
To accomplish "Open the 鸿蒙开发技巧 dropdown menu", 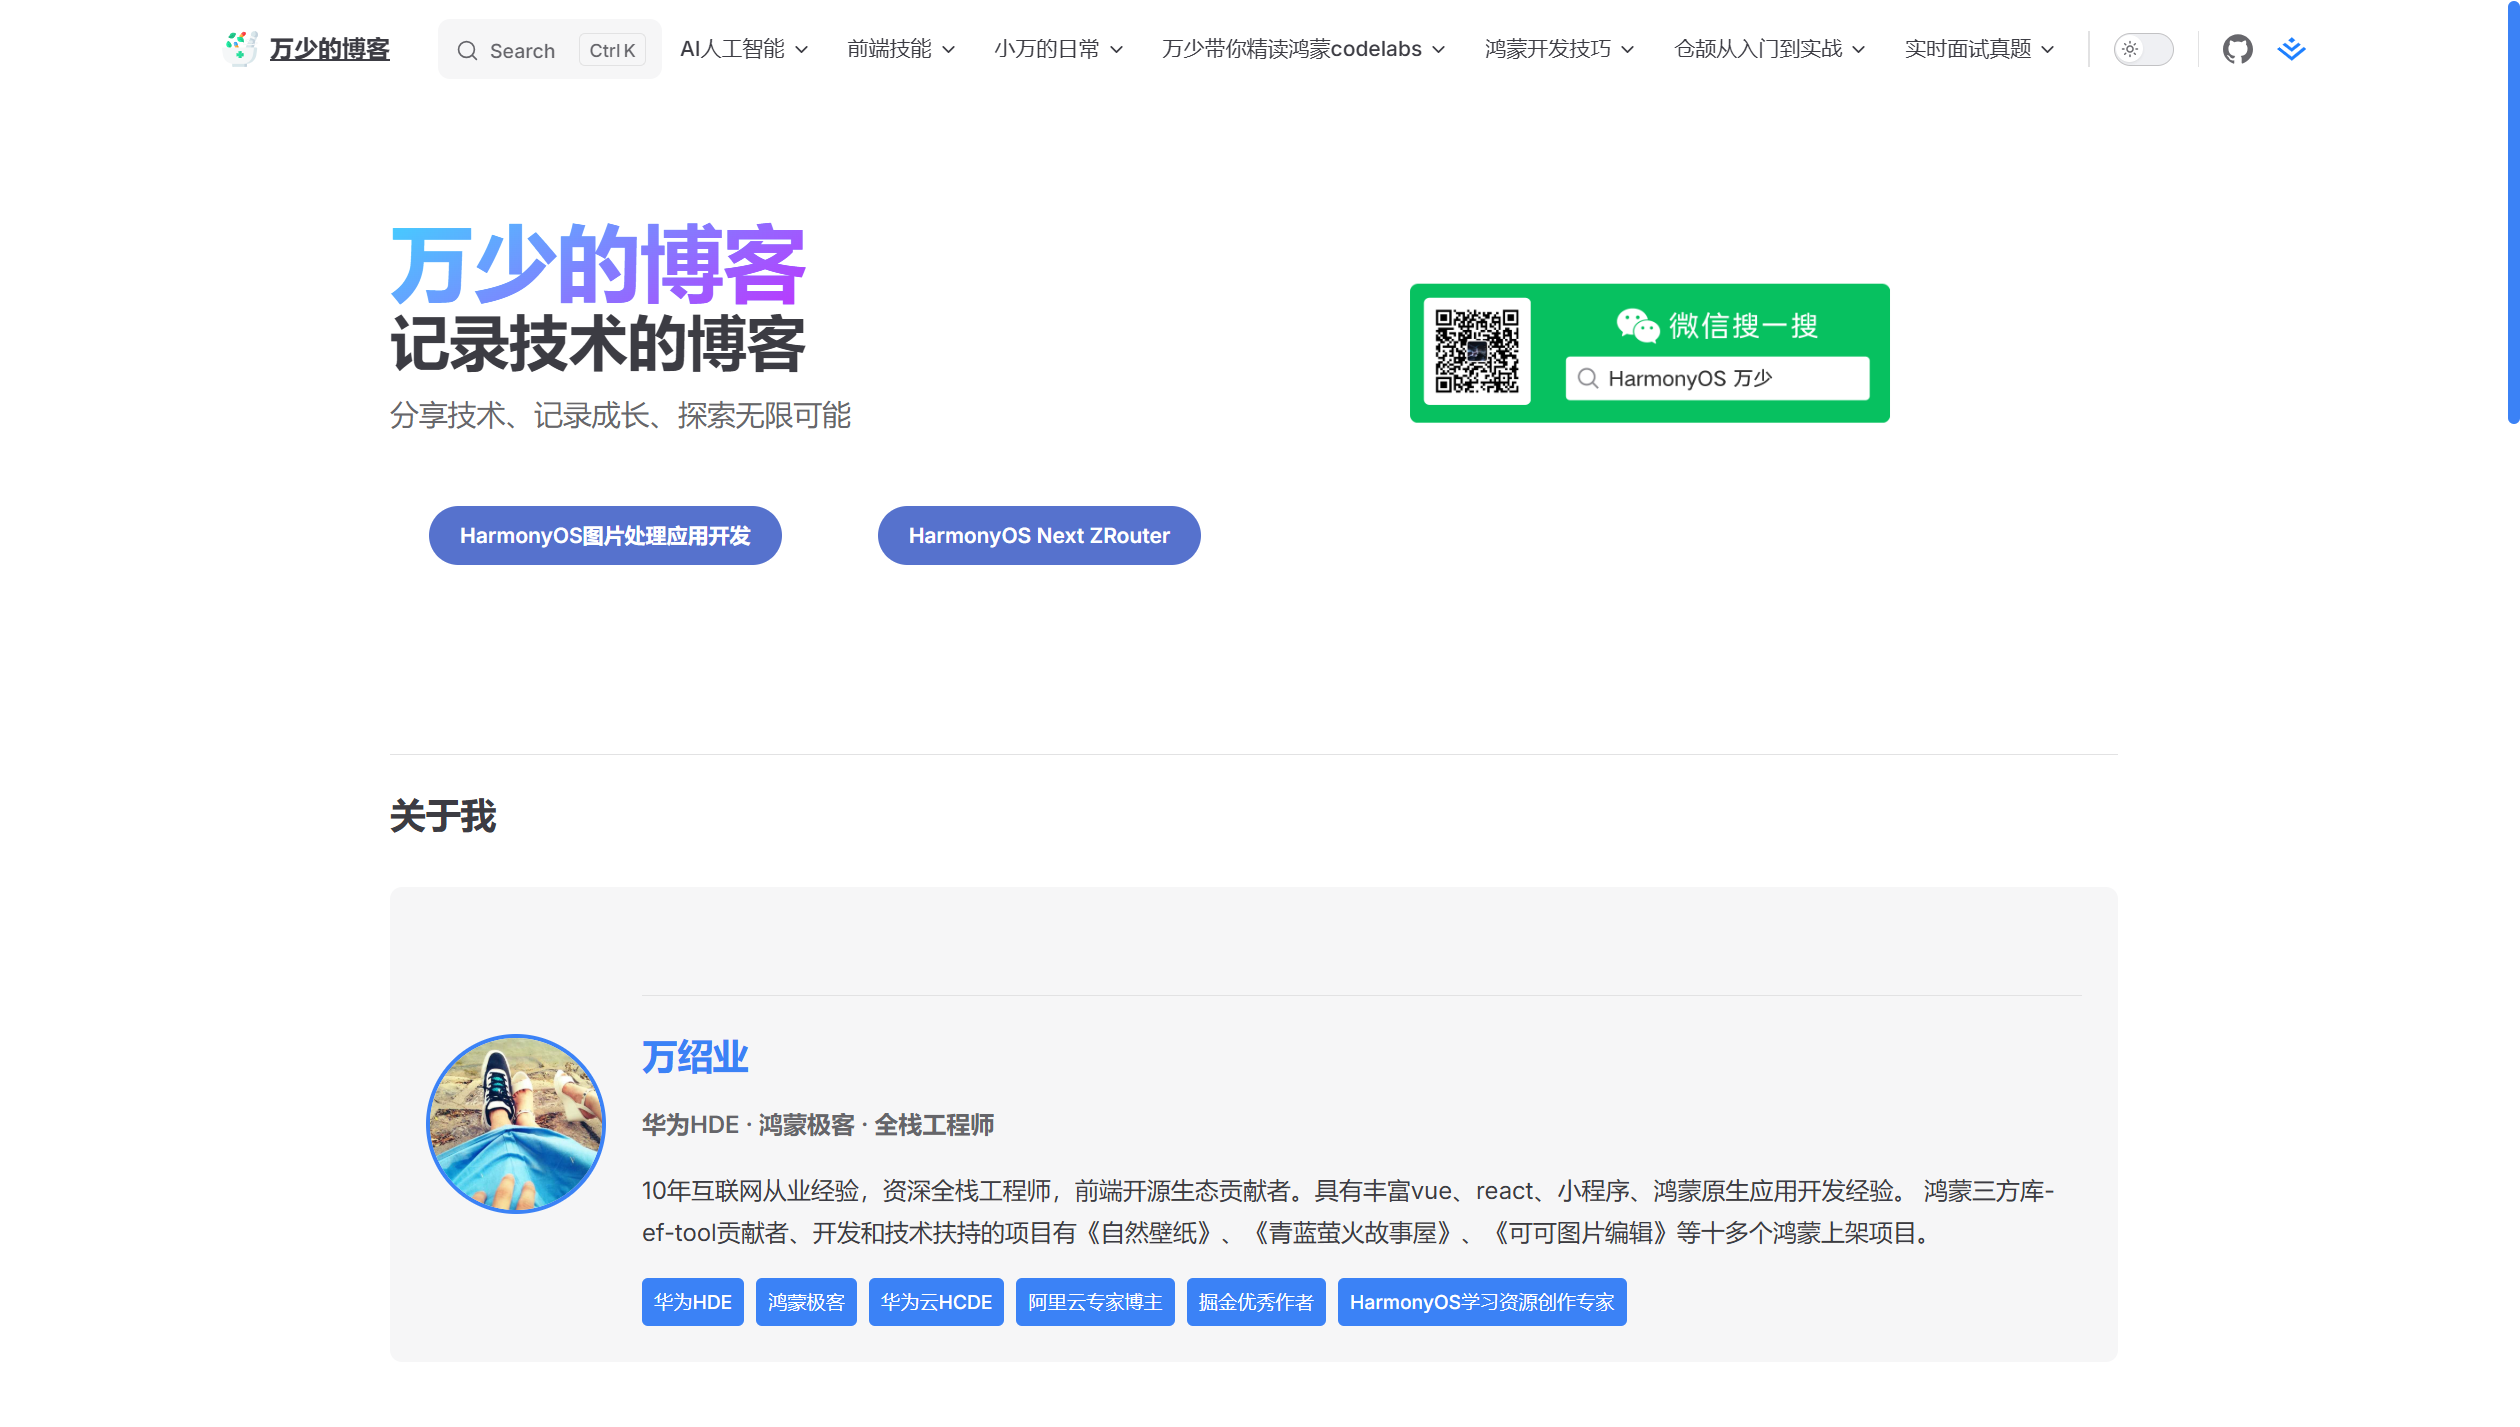I will (x=1559, y=49).
